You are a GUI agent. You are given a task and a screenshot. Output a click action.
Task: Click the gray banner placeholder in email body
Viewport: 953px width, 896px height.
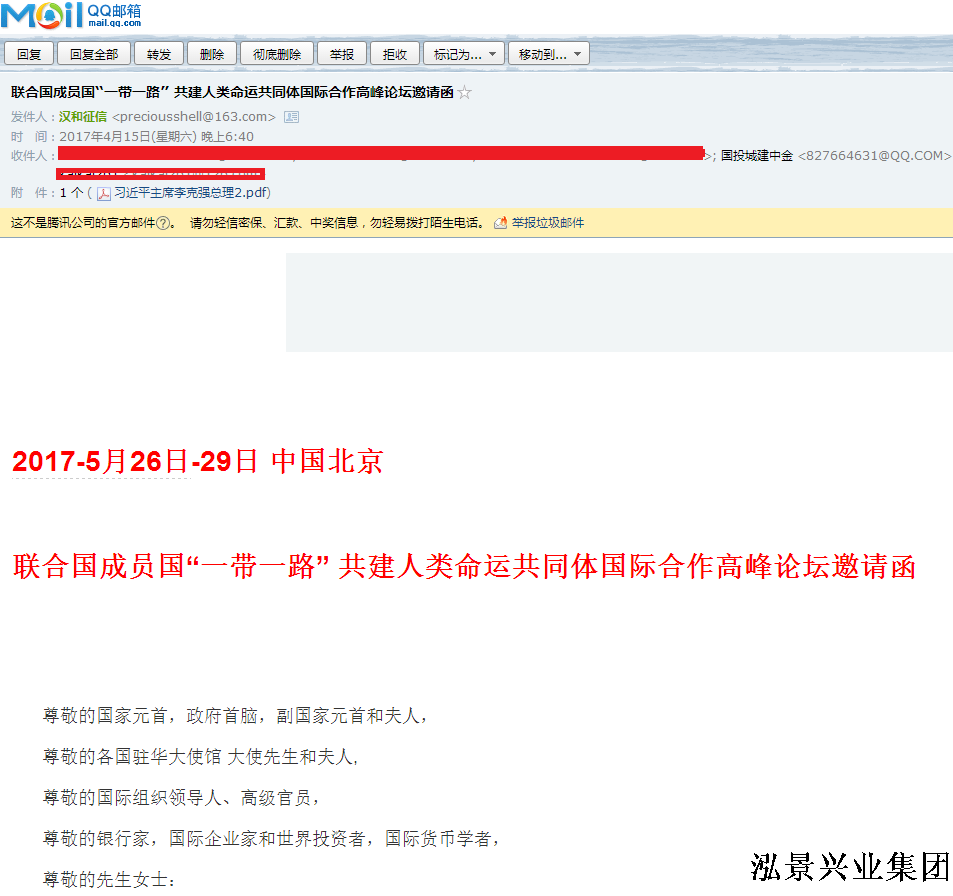[619, 302]
